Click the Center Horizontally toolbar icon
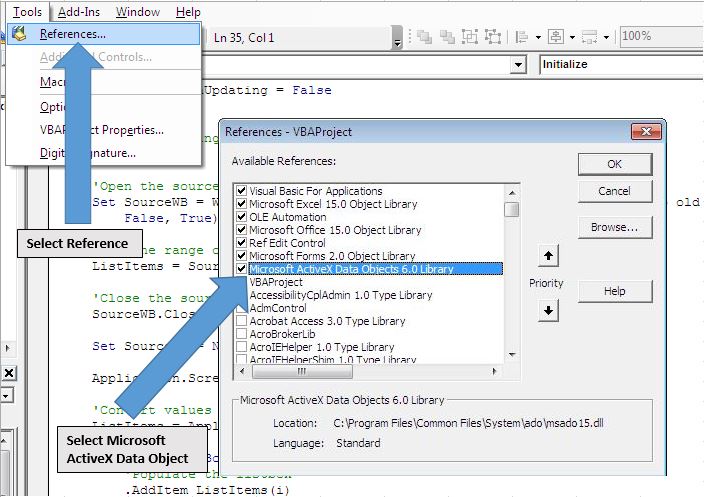704x497 pixels. 555,37
